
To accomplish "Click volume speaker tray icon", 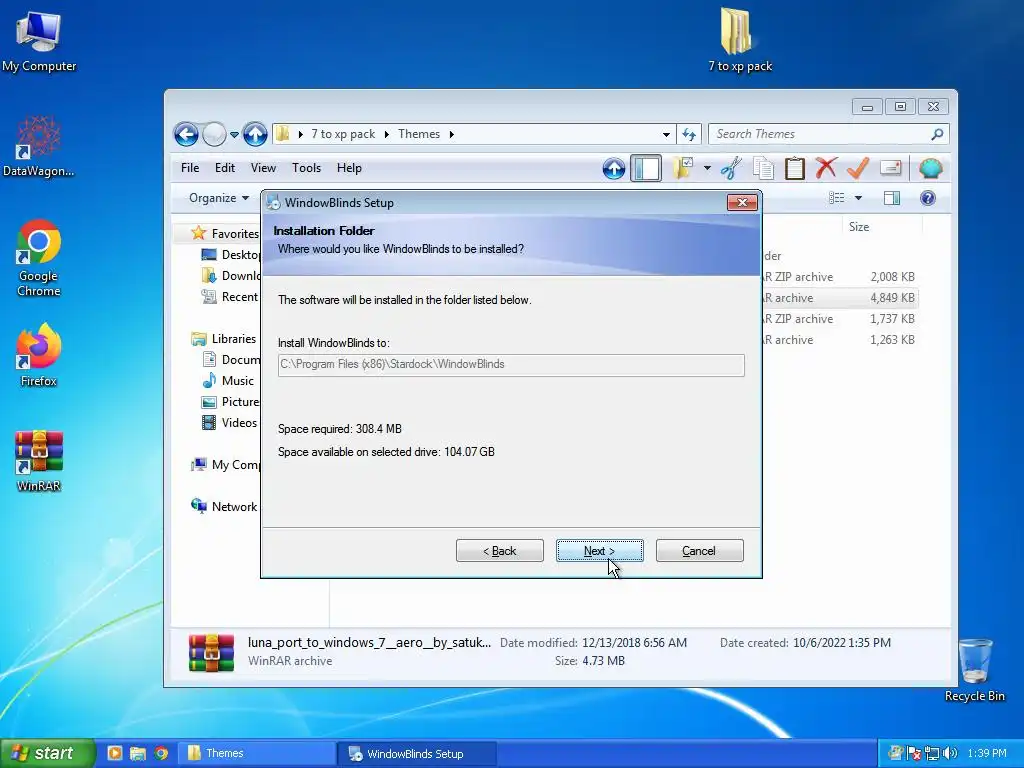I will pos(950,753).
